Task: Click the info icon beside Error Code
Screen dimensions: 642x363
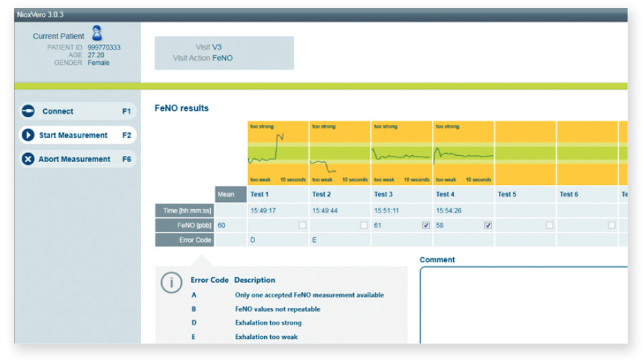Action: [171, 282]
